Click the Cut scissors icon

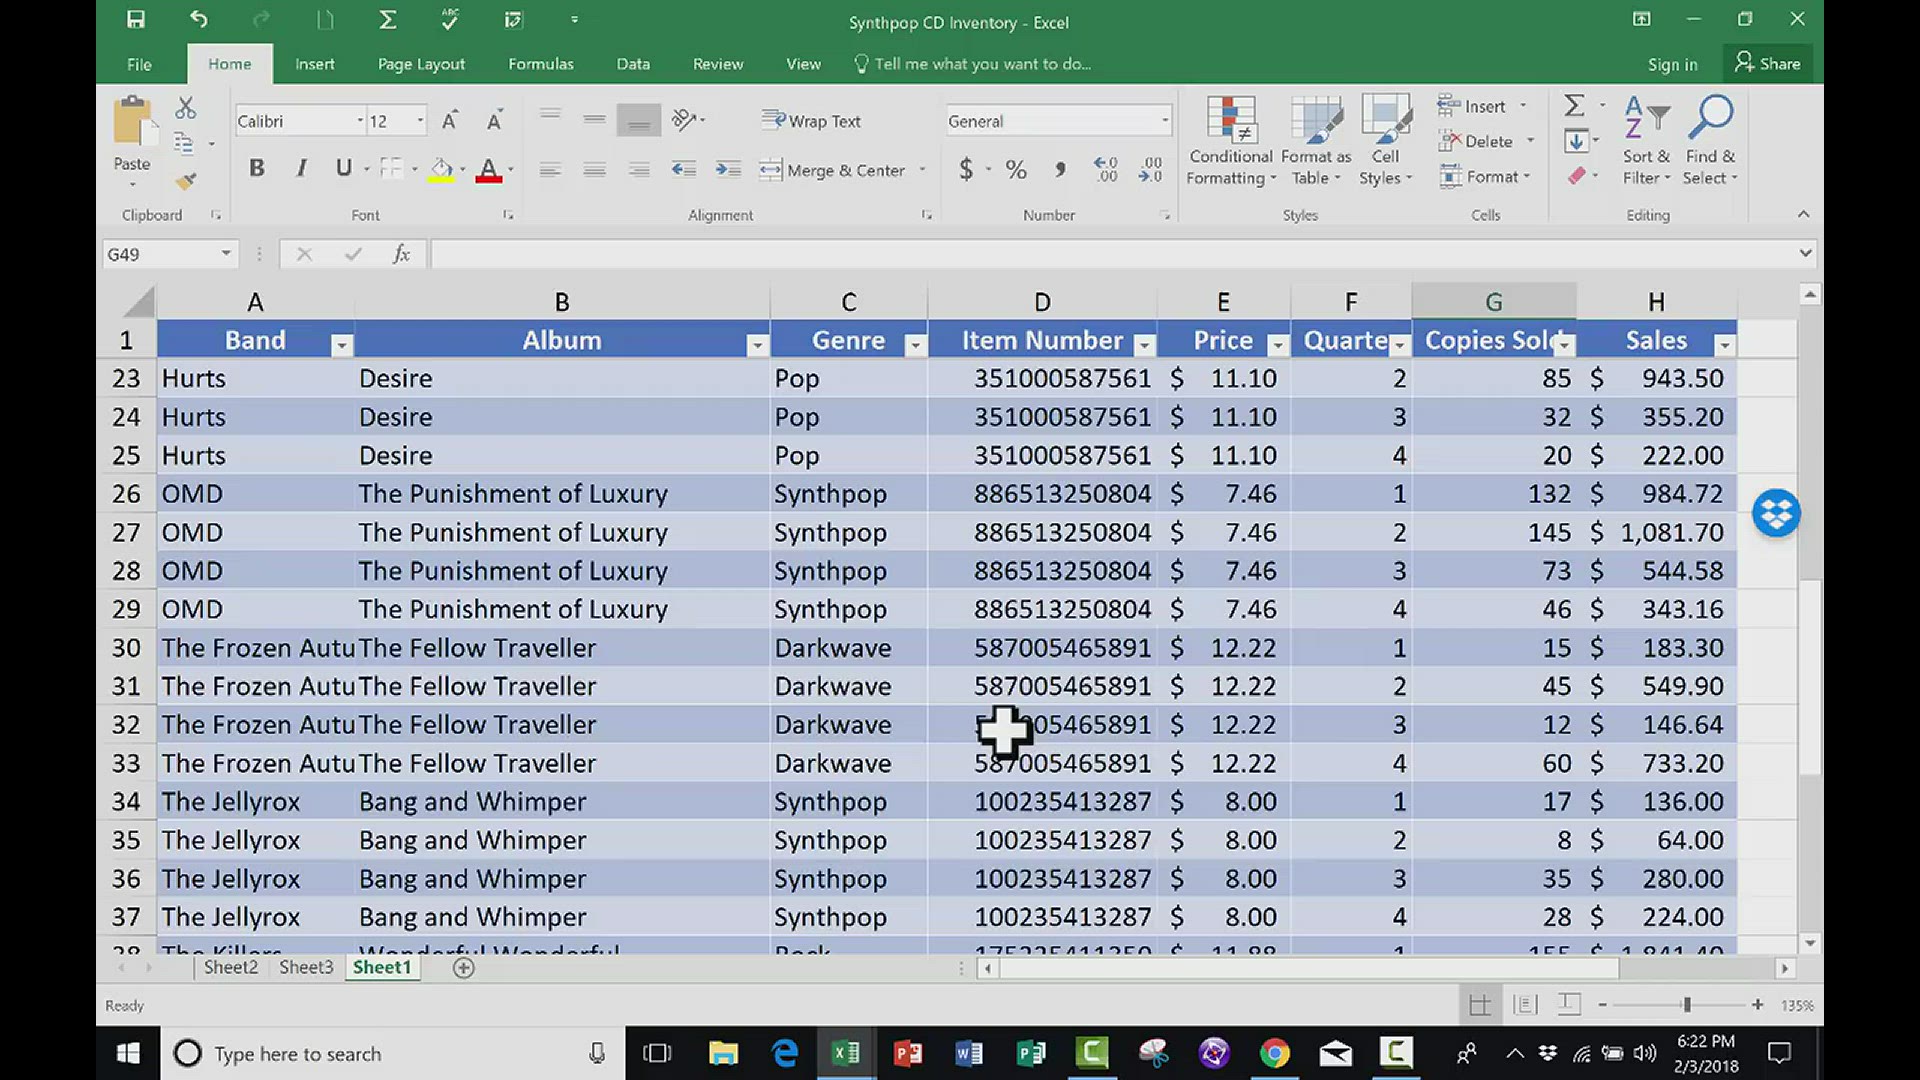pos(186,108)
